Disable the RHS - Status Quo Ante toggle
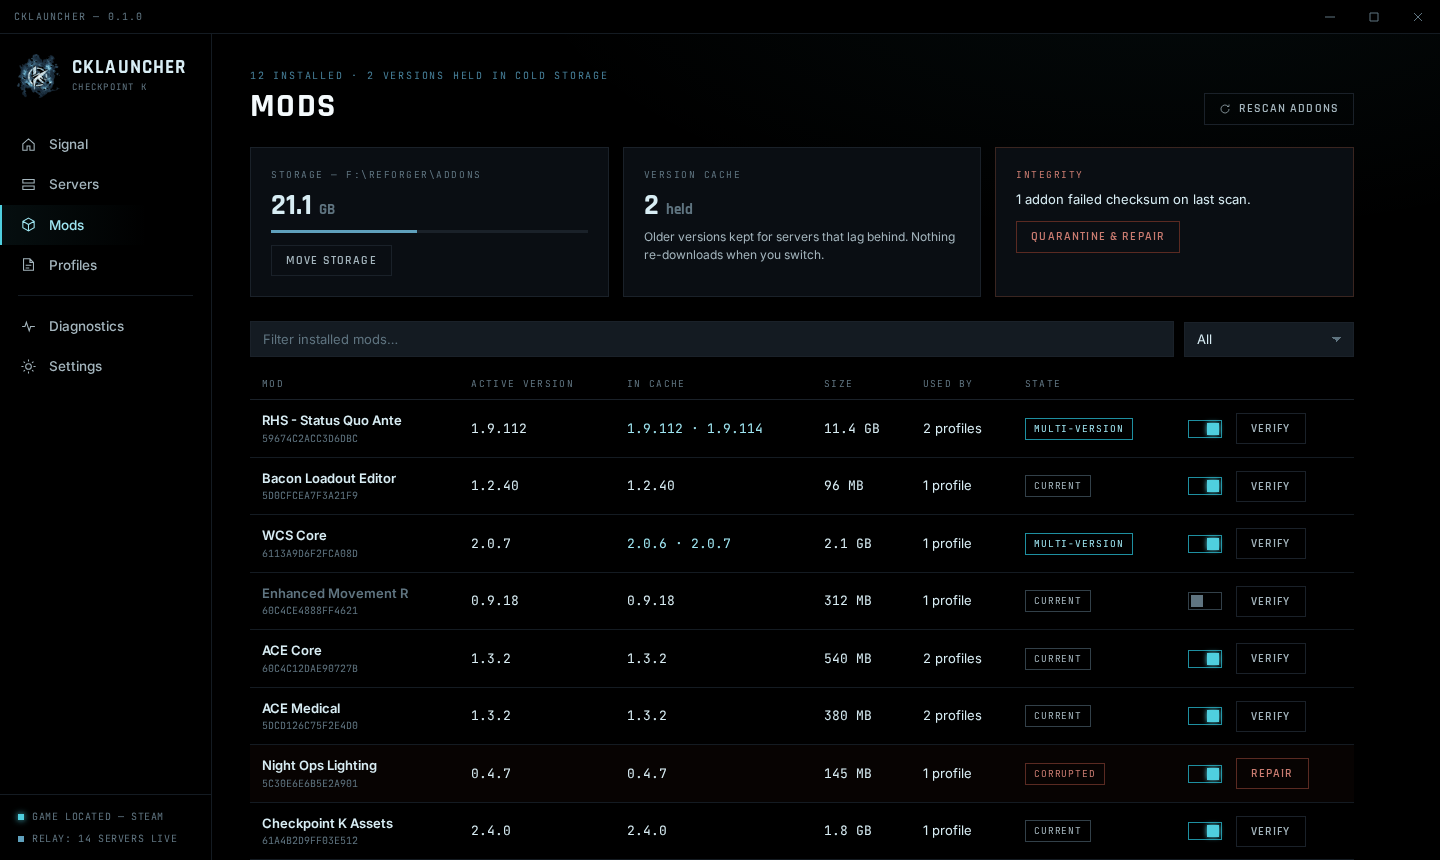The width and height of the screenshot is (1440, 860). click(x=1205, y=429)
